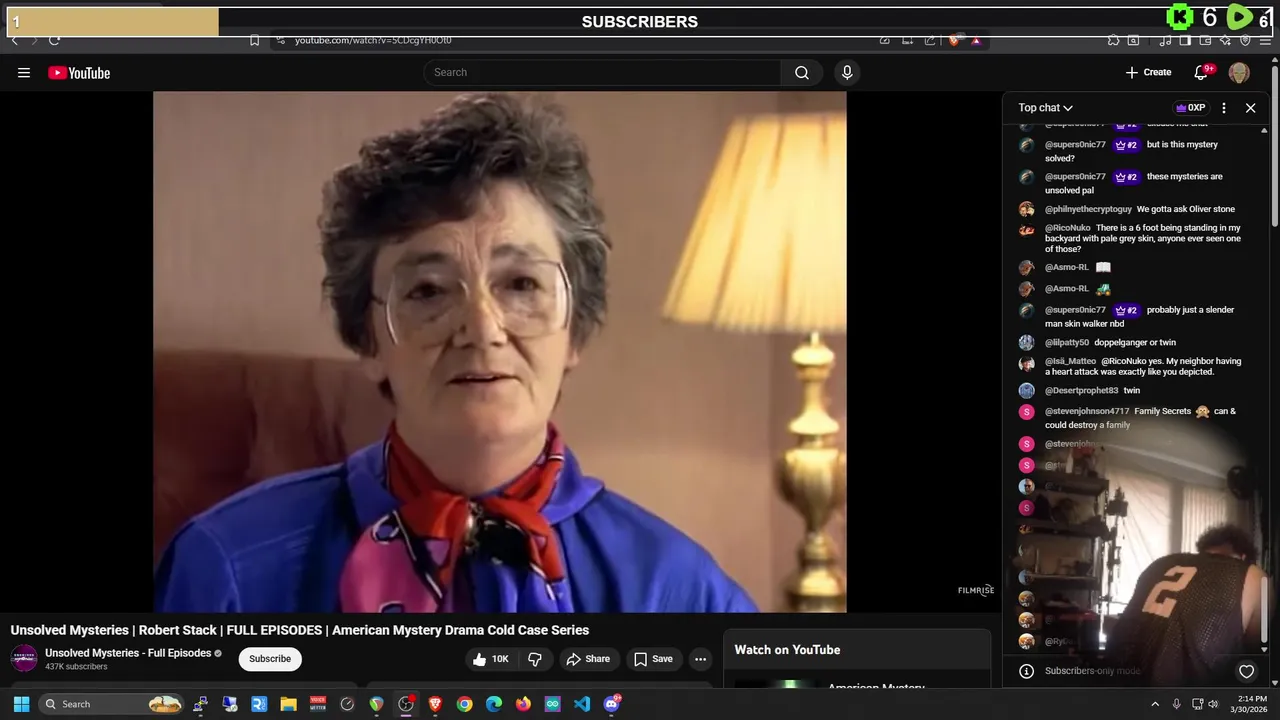
Task: Share the video
Action: tap(588, 659)
